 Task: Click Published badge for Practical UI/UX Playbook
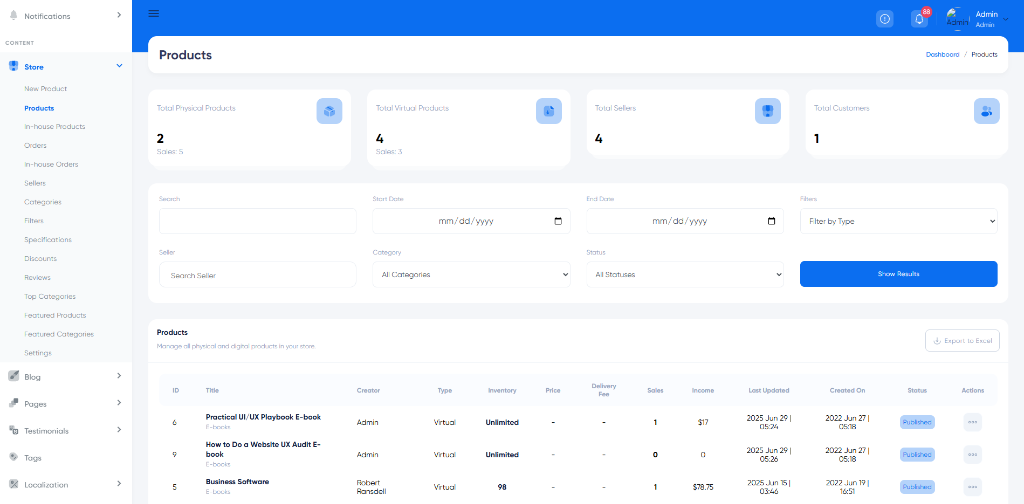(917, 422)
